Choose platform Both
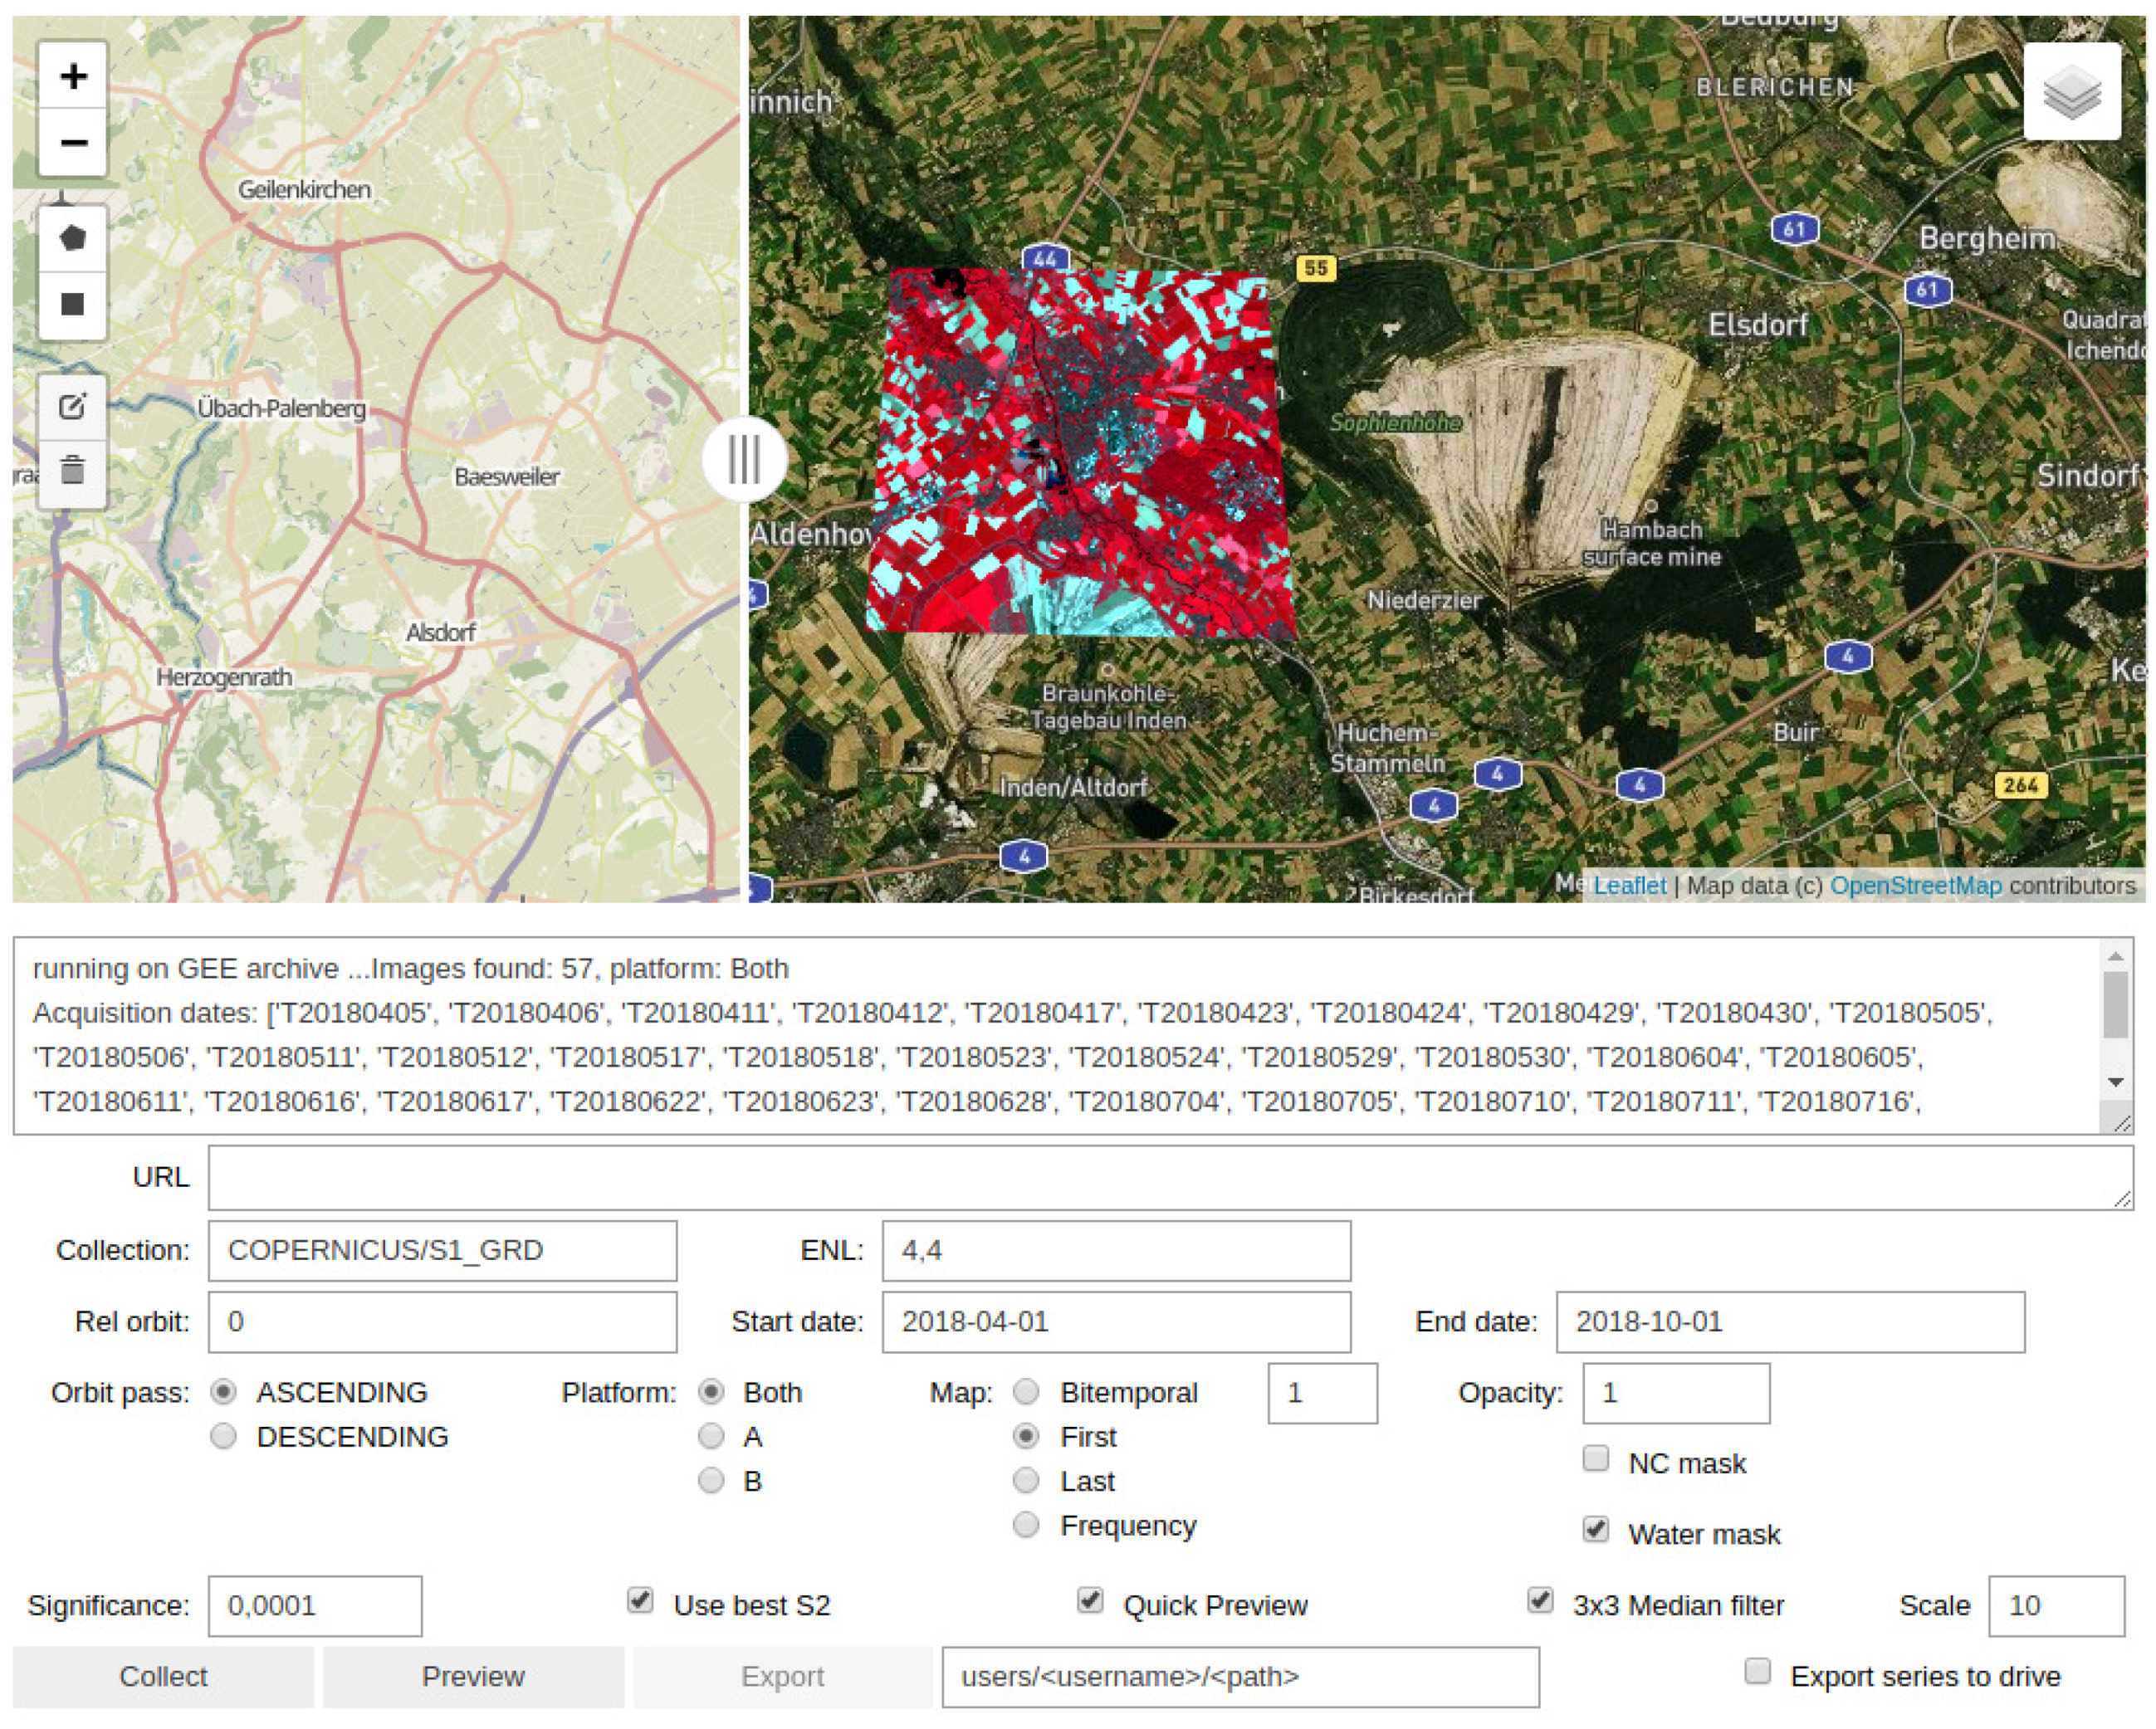This screenshot has height=1729, width=2156. point(711,1392)
